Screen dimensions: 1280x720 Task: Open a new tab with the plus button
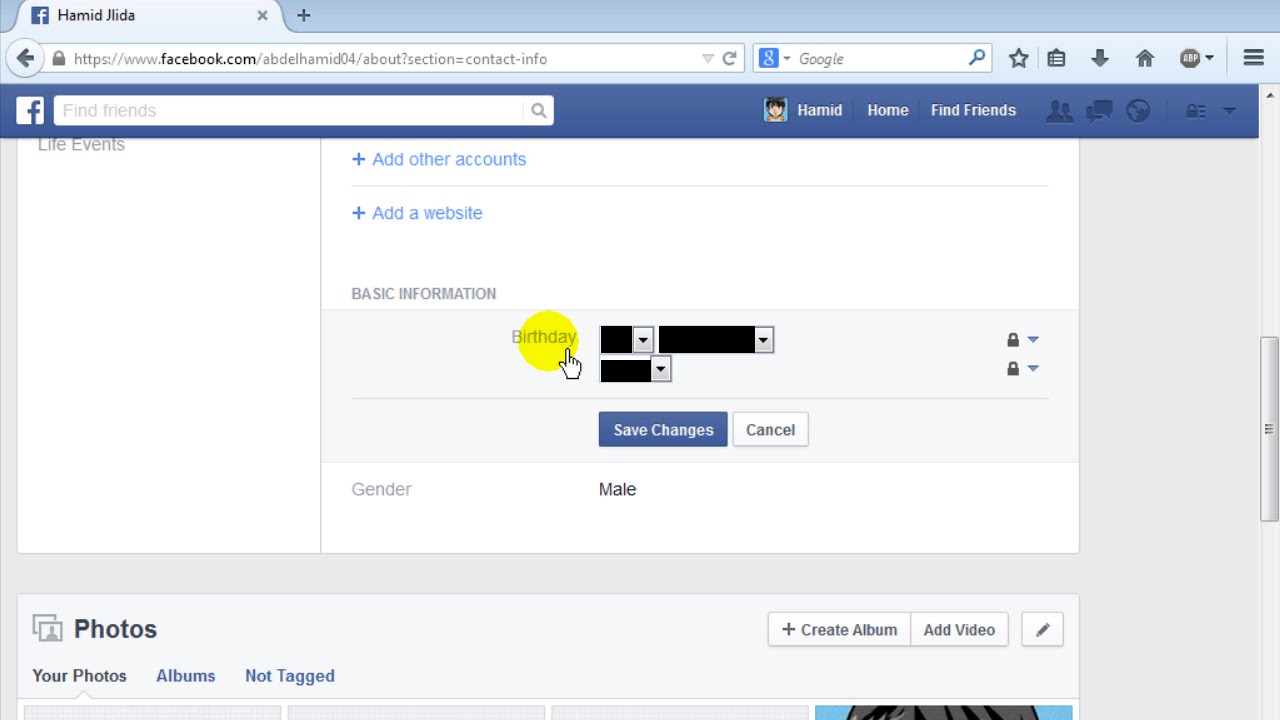pos(304,15)
